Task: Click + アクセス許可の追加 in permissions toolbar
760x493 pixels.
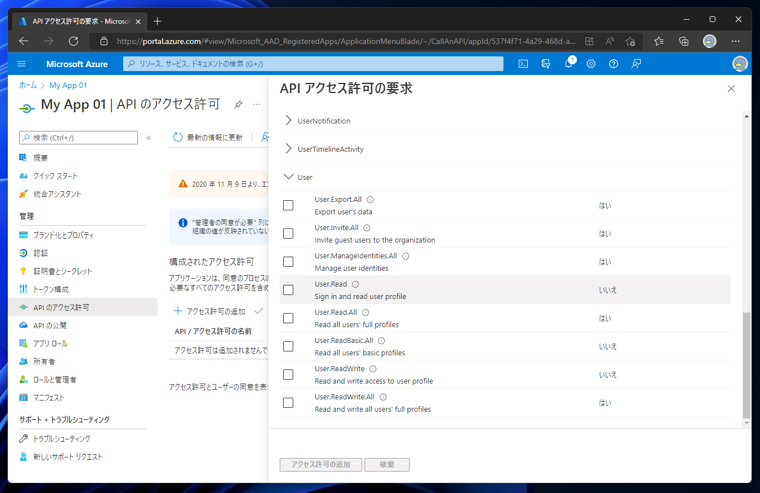Action: [209, 311]
